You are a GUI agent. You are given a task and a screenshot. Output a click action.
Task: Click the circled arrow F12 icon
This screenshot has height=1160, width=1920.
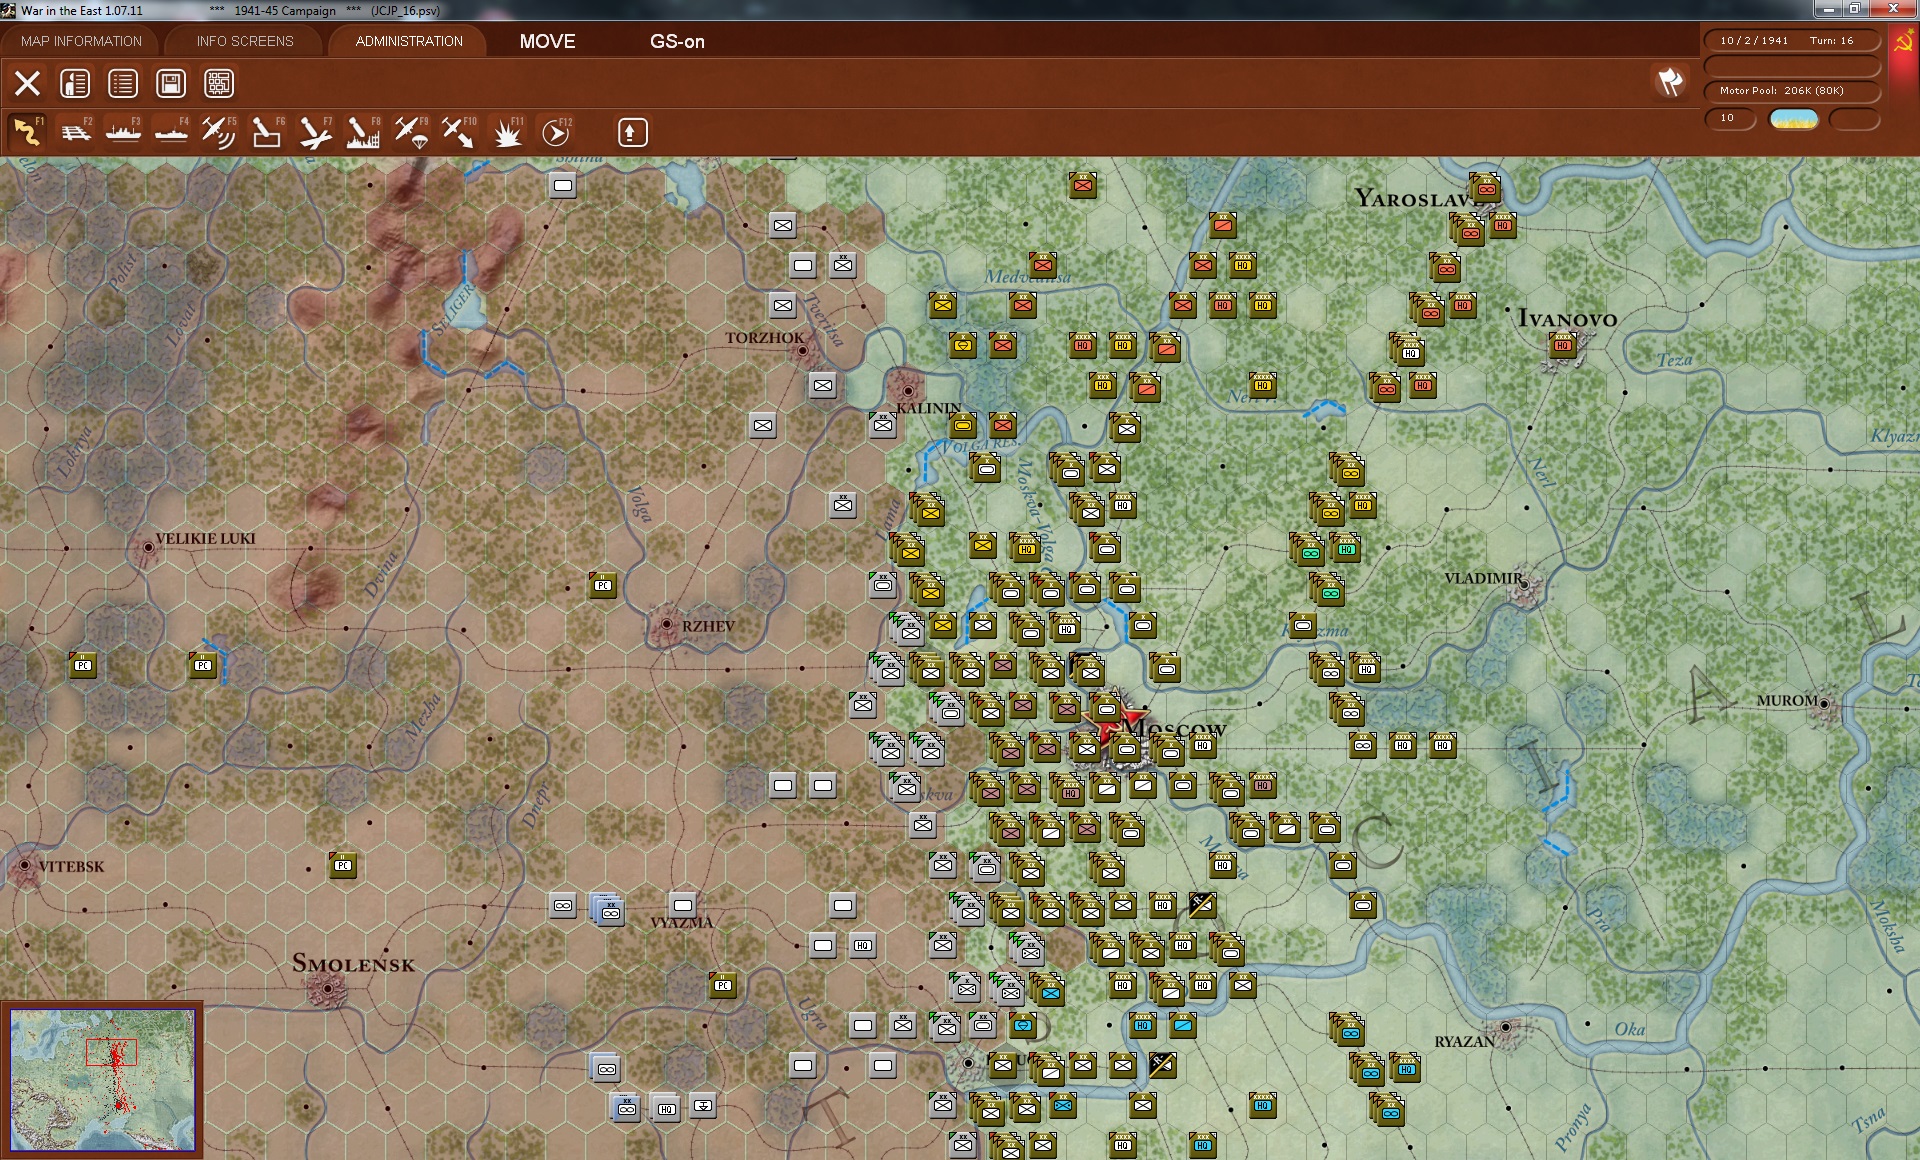[x=555, y=132]
